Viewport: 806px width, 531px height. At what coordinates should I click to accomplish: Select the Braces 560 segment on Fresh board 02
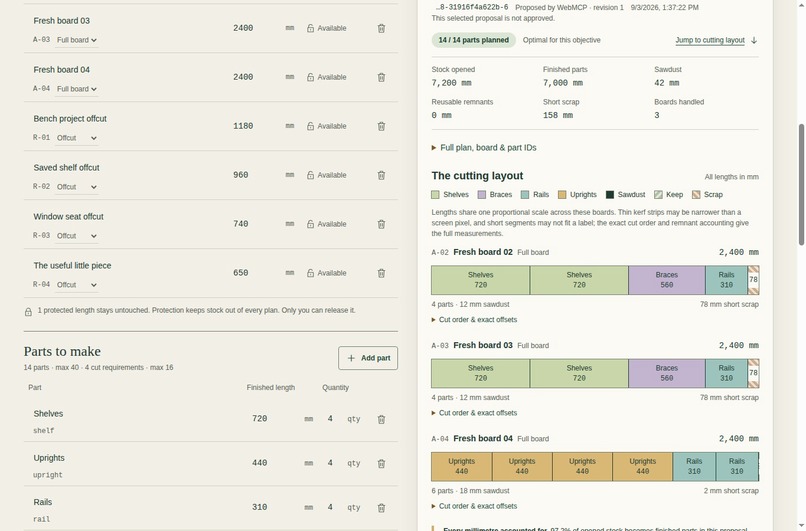(x=667, y=280)
